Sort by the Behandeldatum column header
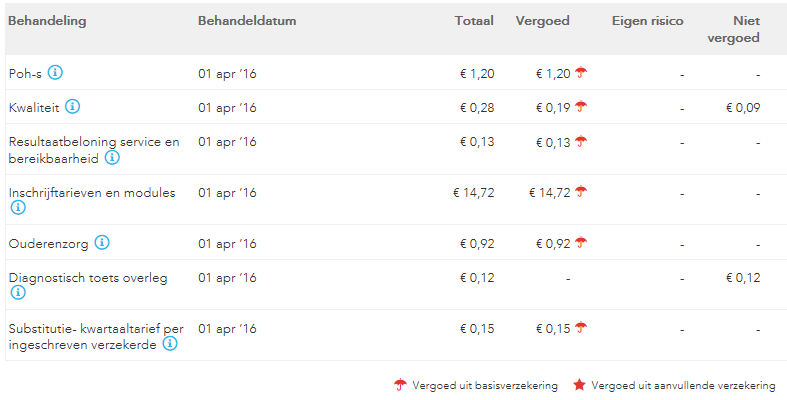The width and height of the screenshot is (787, 400). point(247,20)
